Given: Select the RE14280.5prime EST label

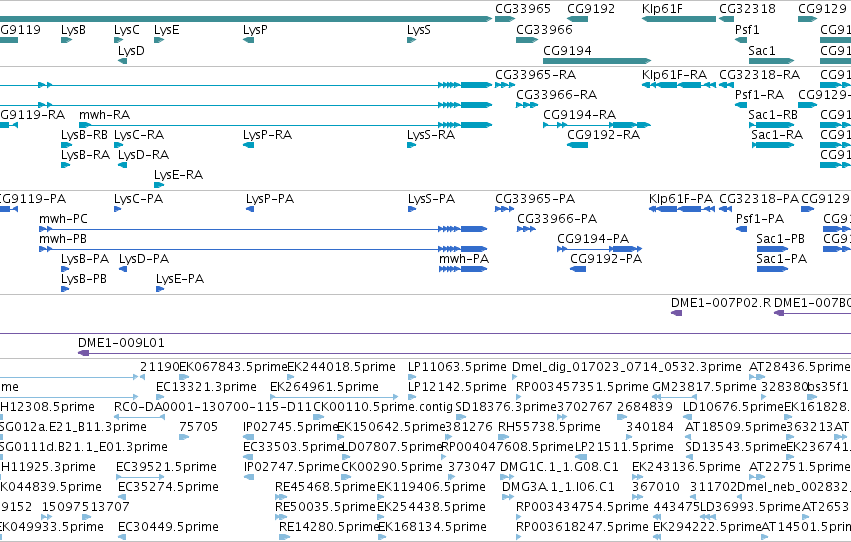Looking at the screenshot, I should click(328, 527).
